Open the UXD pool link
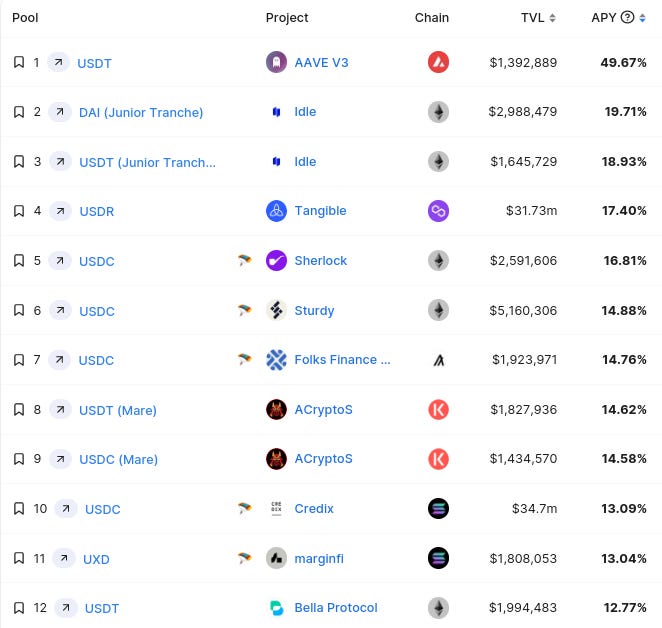Screen dimensions: 662x628 coord(96,560)
